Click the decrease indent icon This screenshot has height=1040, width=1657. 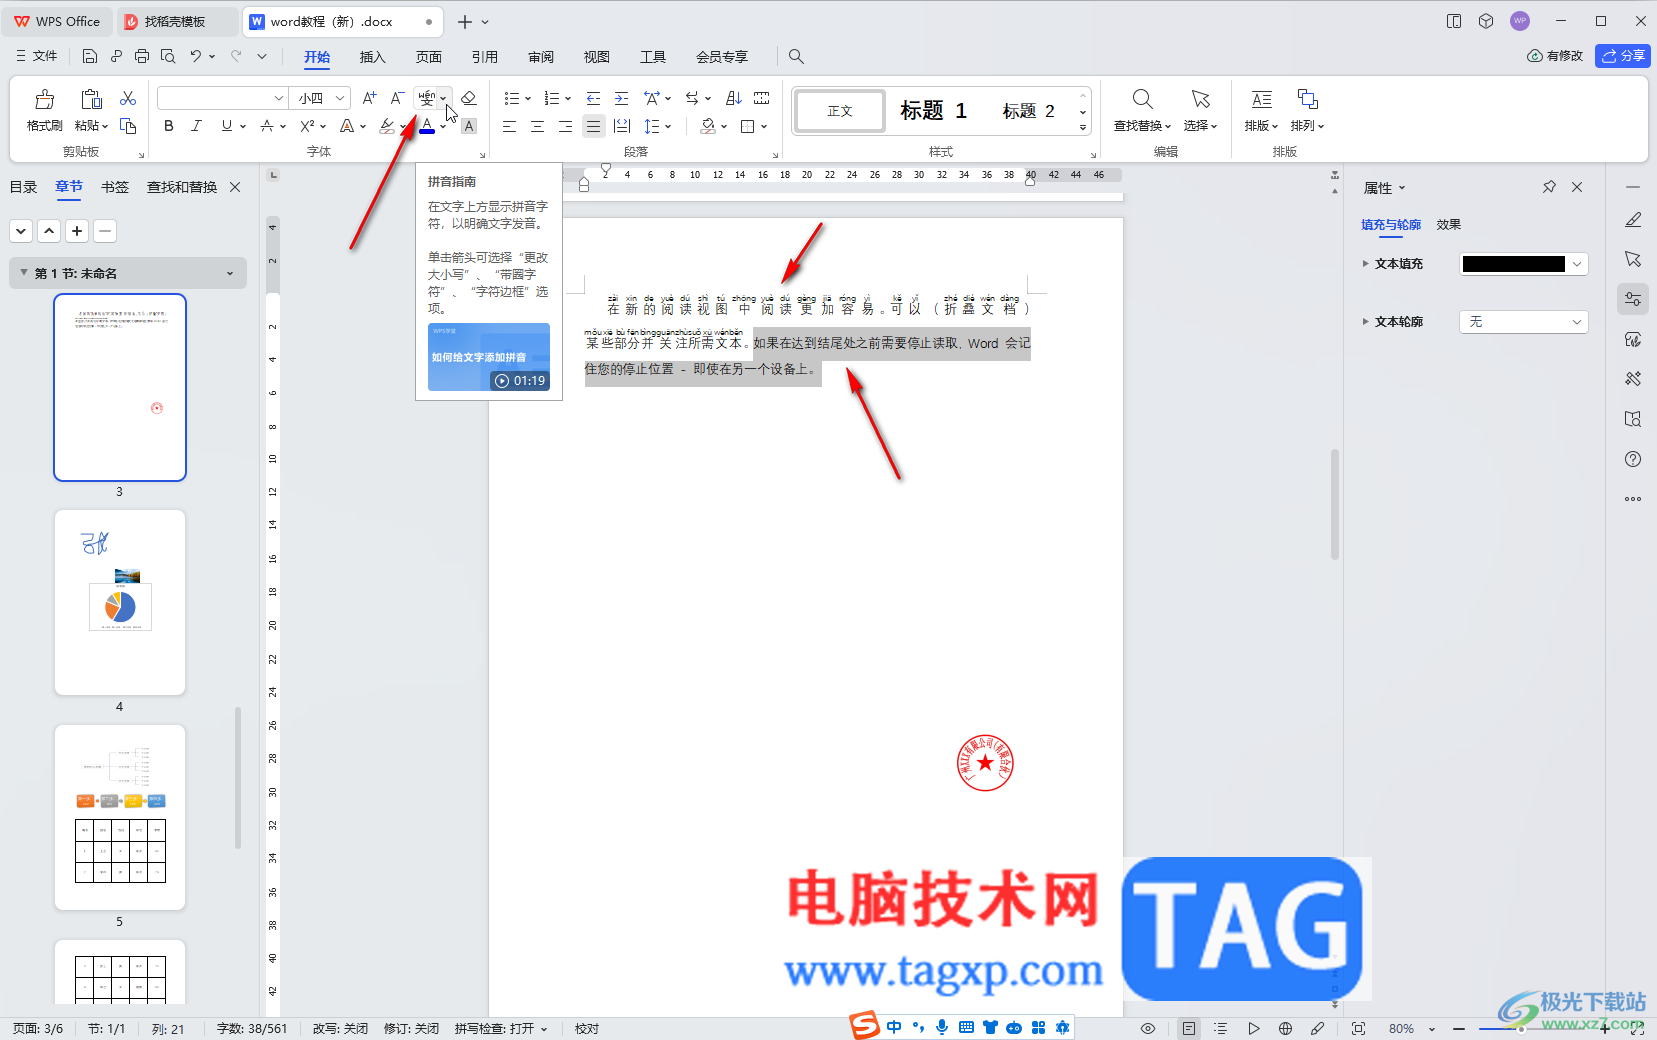pos(593,98)
